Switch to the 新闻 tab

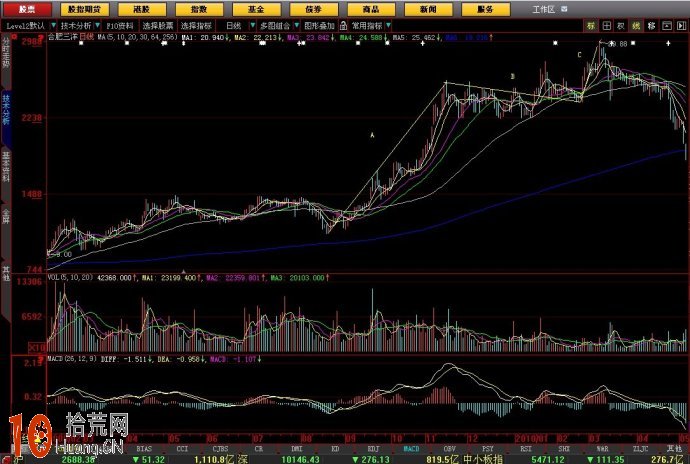click(428, 9)
